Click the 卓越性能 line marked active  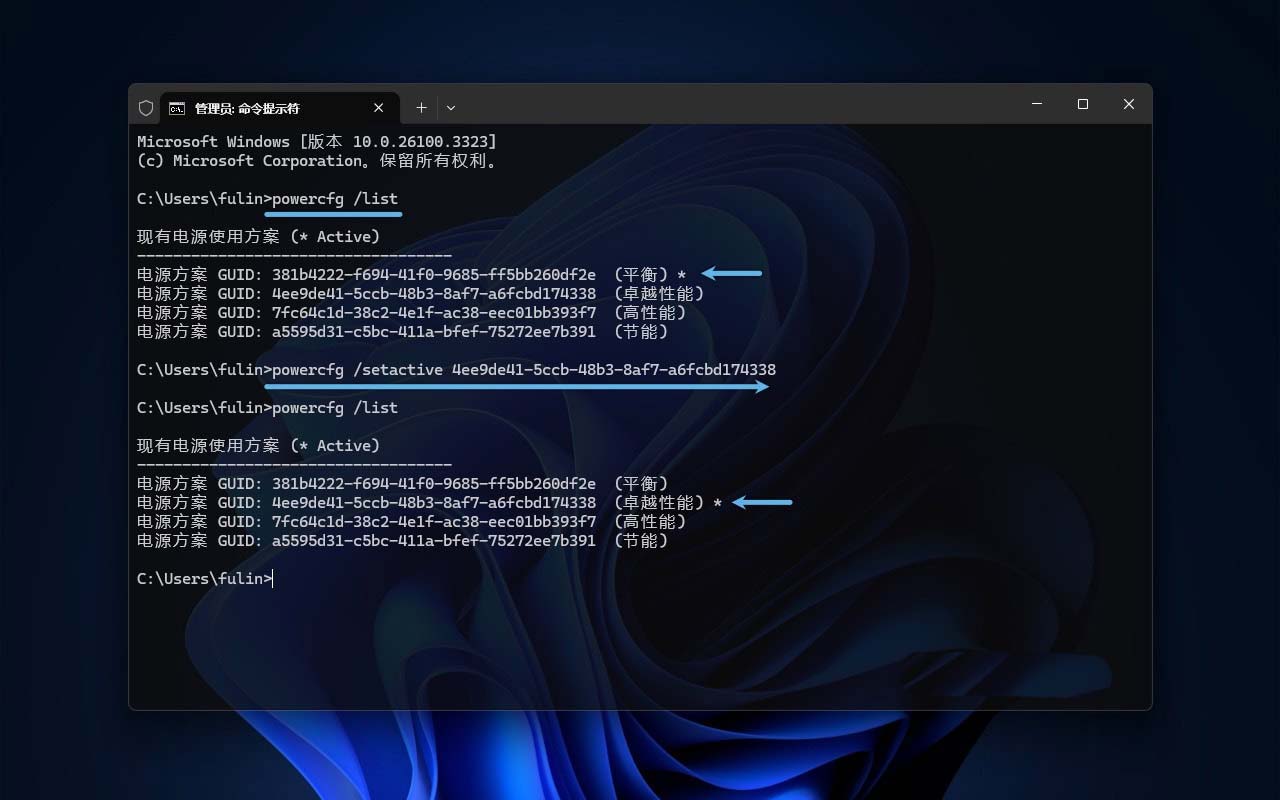tap(430, 503)
